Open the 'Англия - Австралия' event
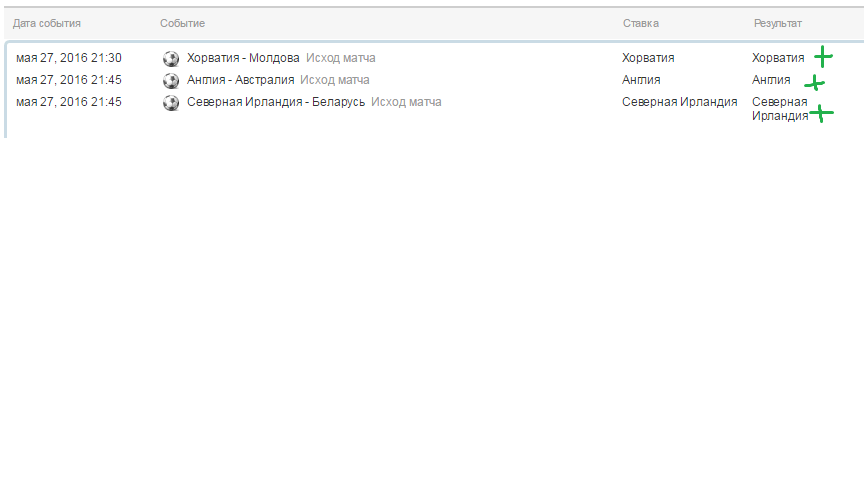This screenshot has height=483, width=864. coord(240,80)
